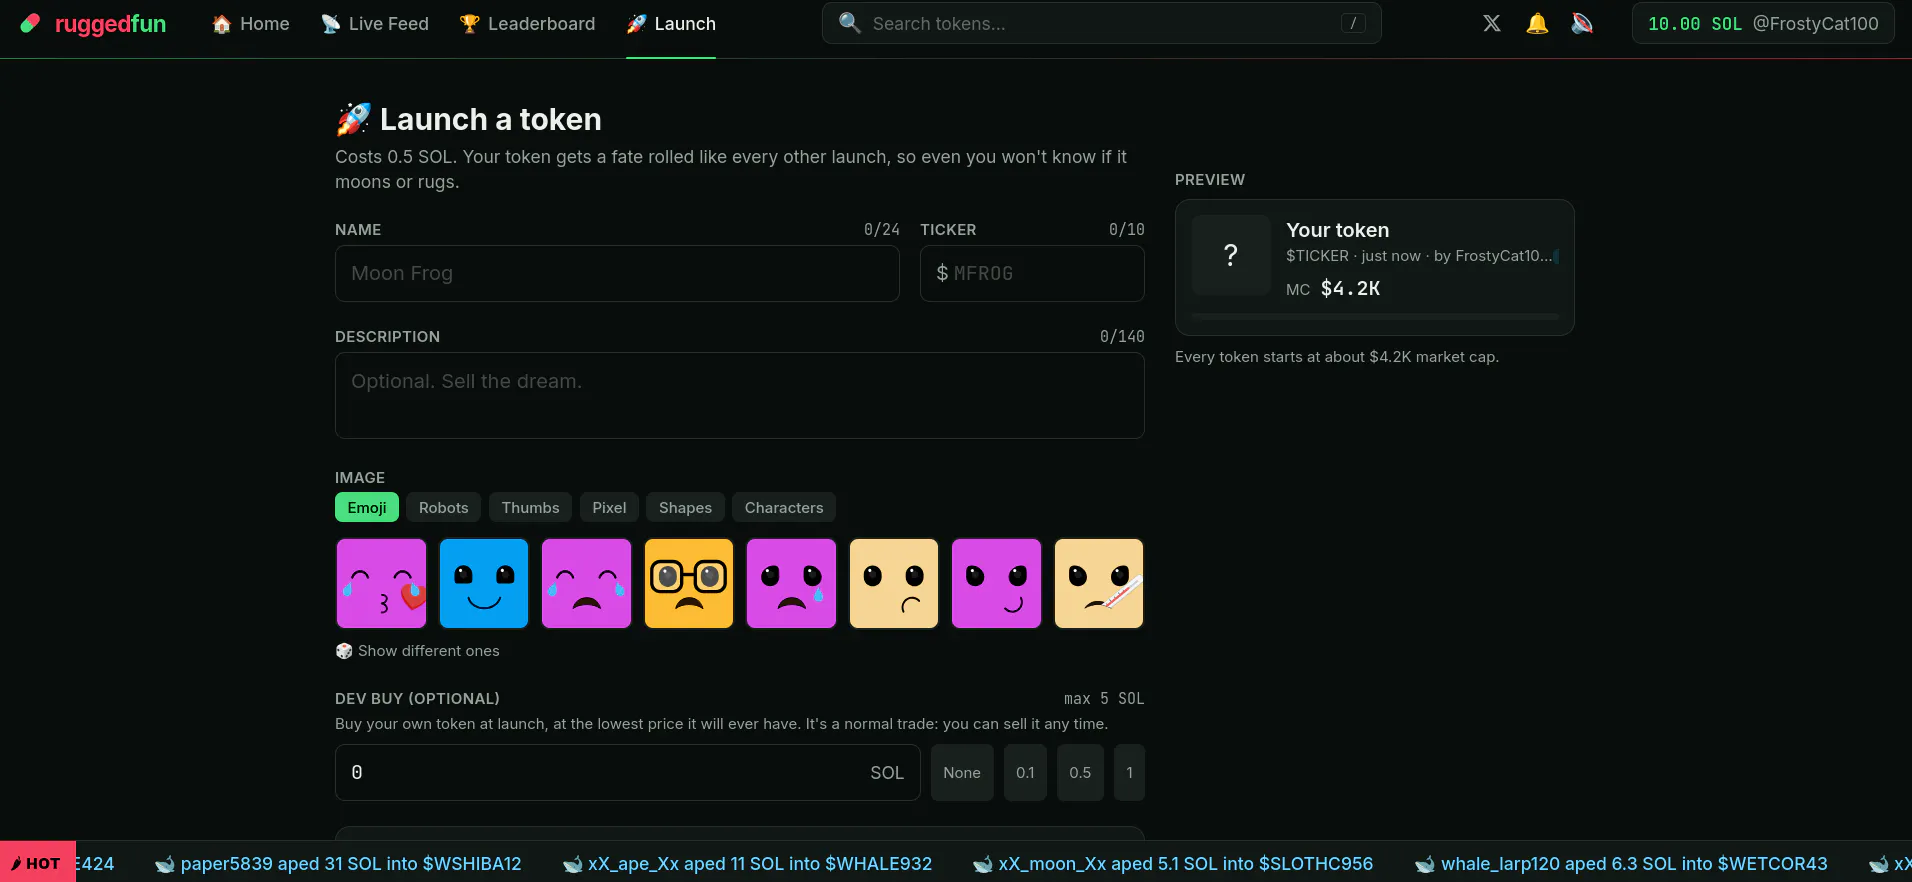Focus the Ticker input field
This screenshot has height=882, width=1912.
[1032, 274]
